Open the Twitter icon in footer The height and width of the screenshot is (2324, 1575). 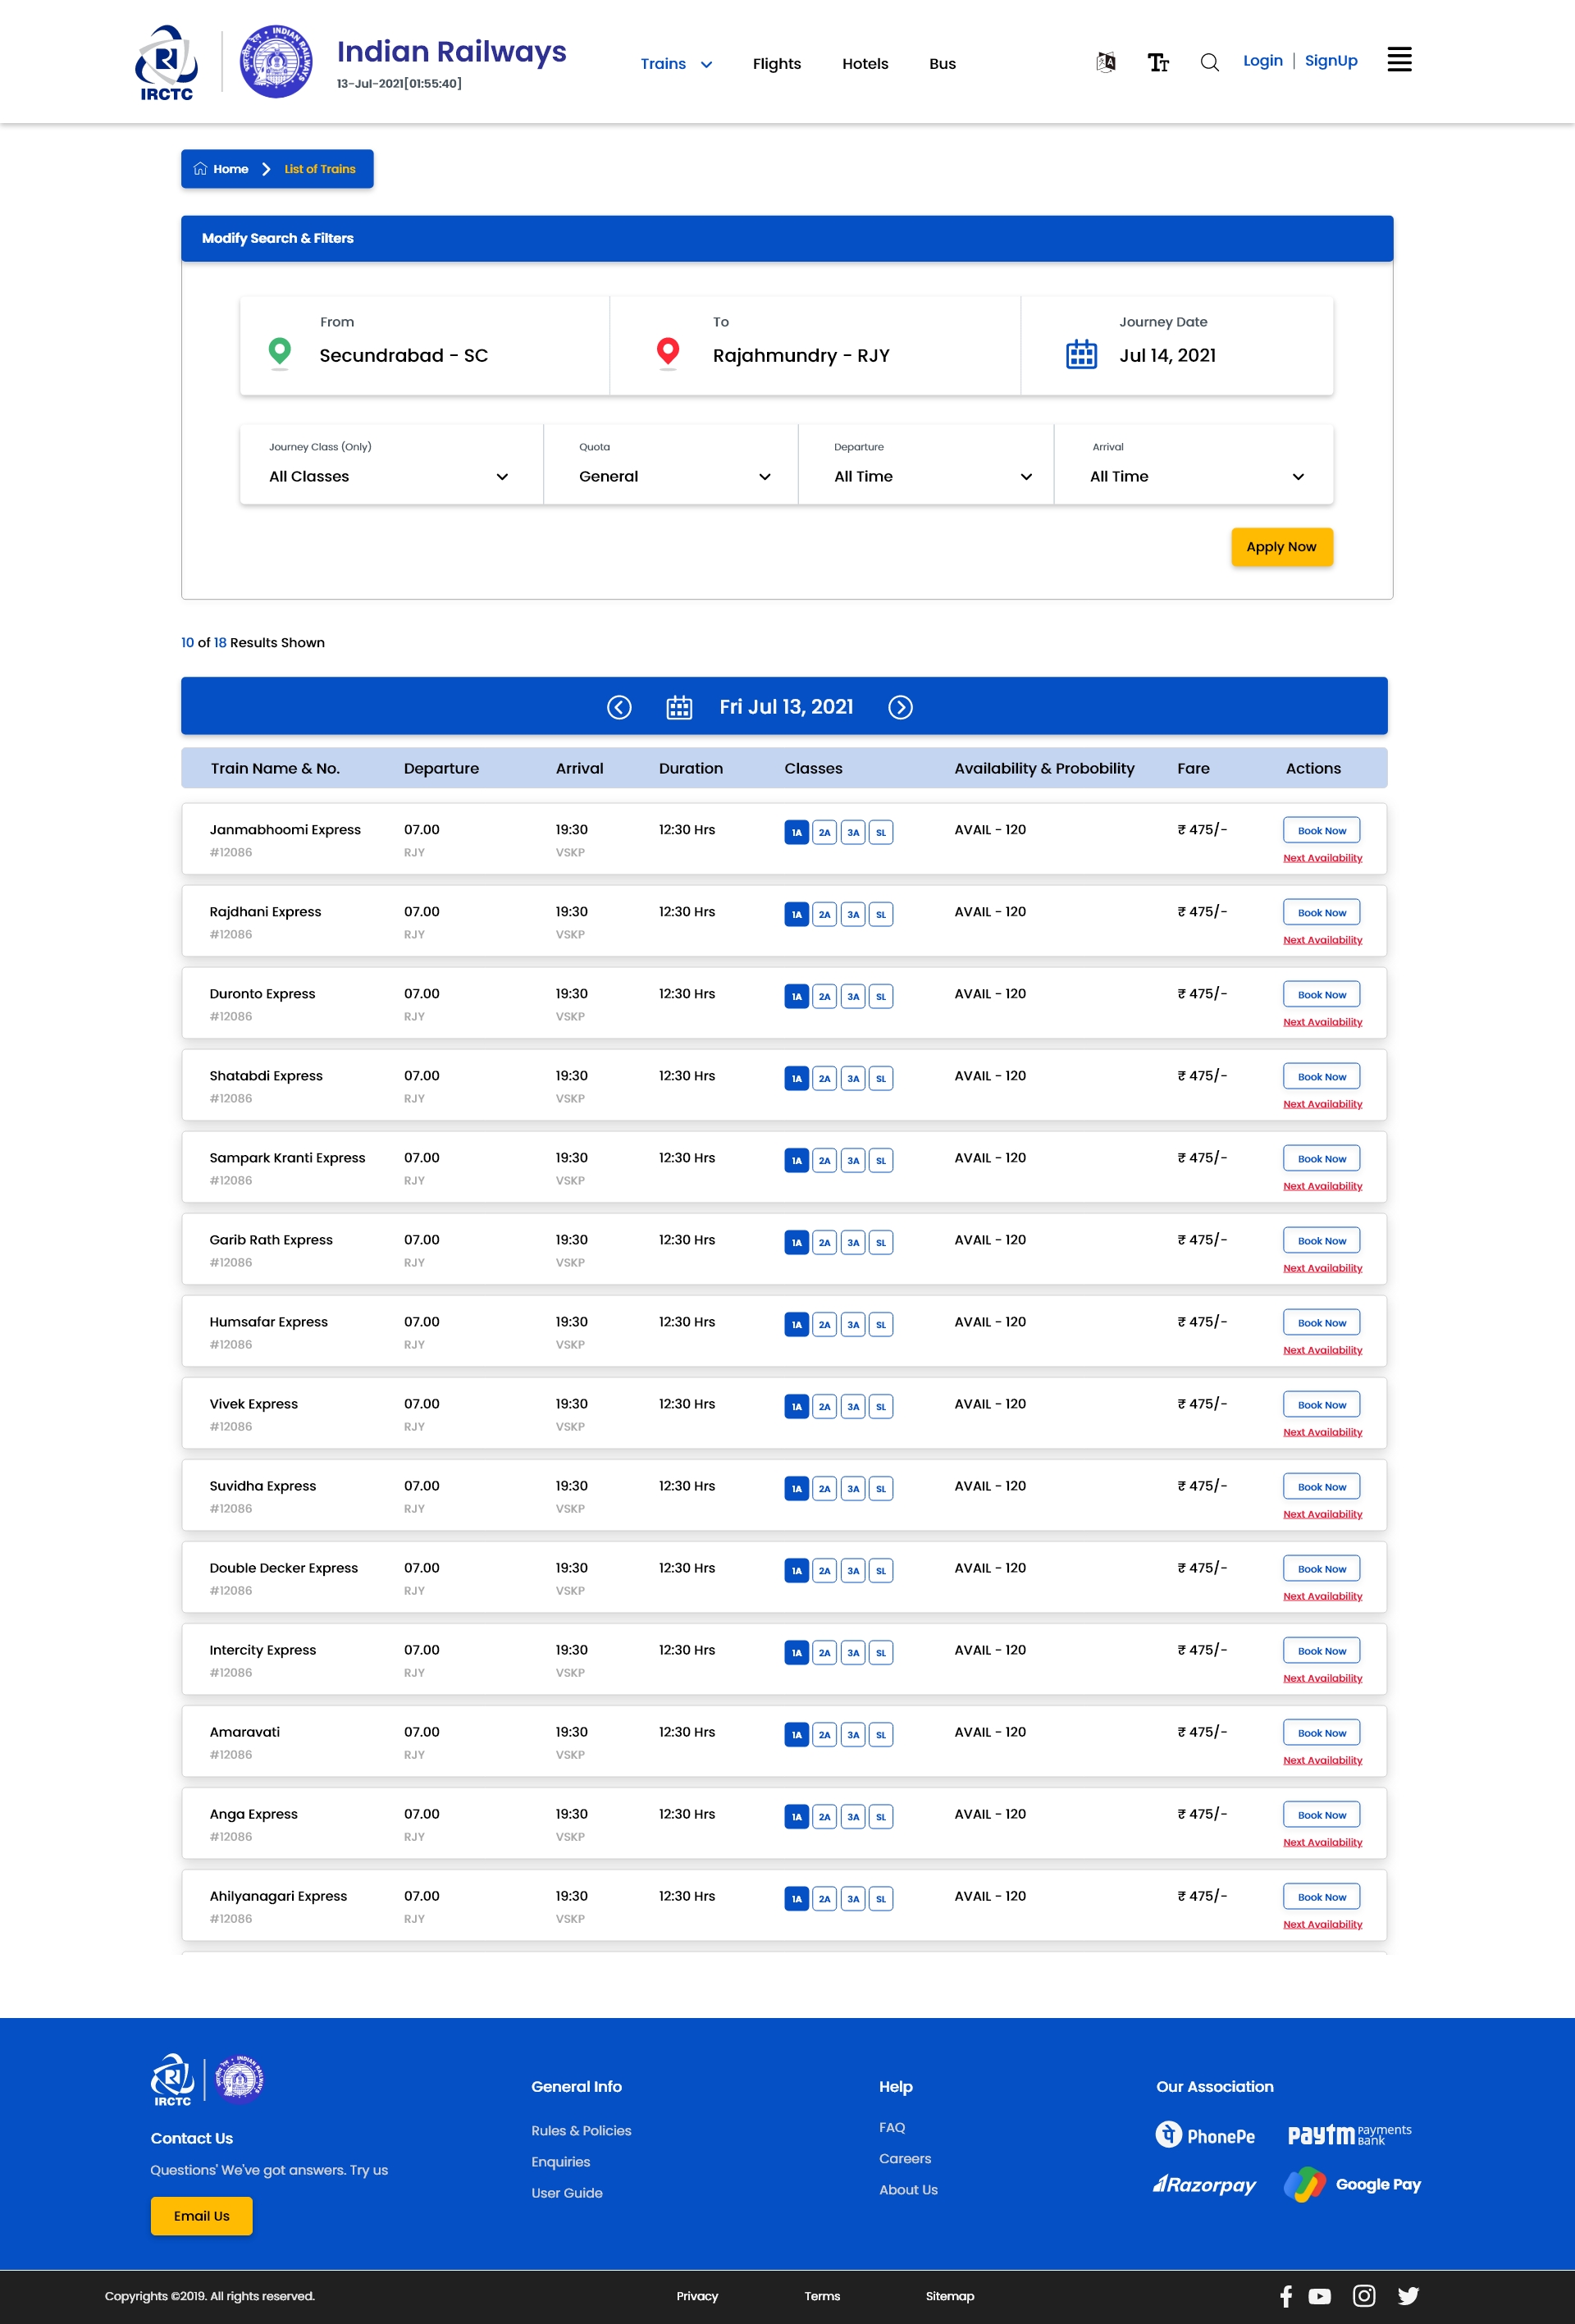coord(1408,2296)
